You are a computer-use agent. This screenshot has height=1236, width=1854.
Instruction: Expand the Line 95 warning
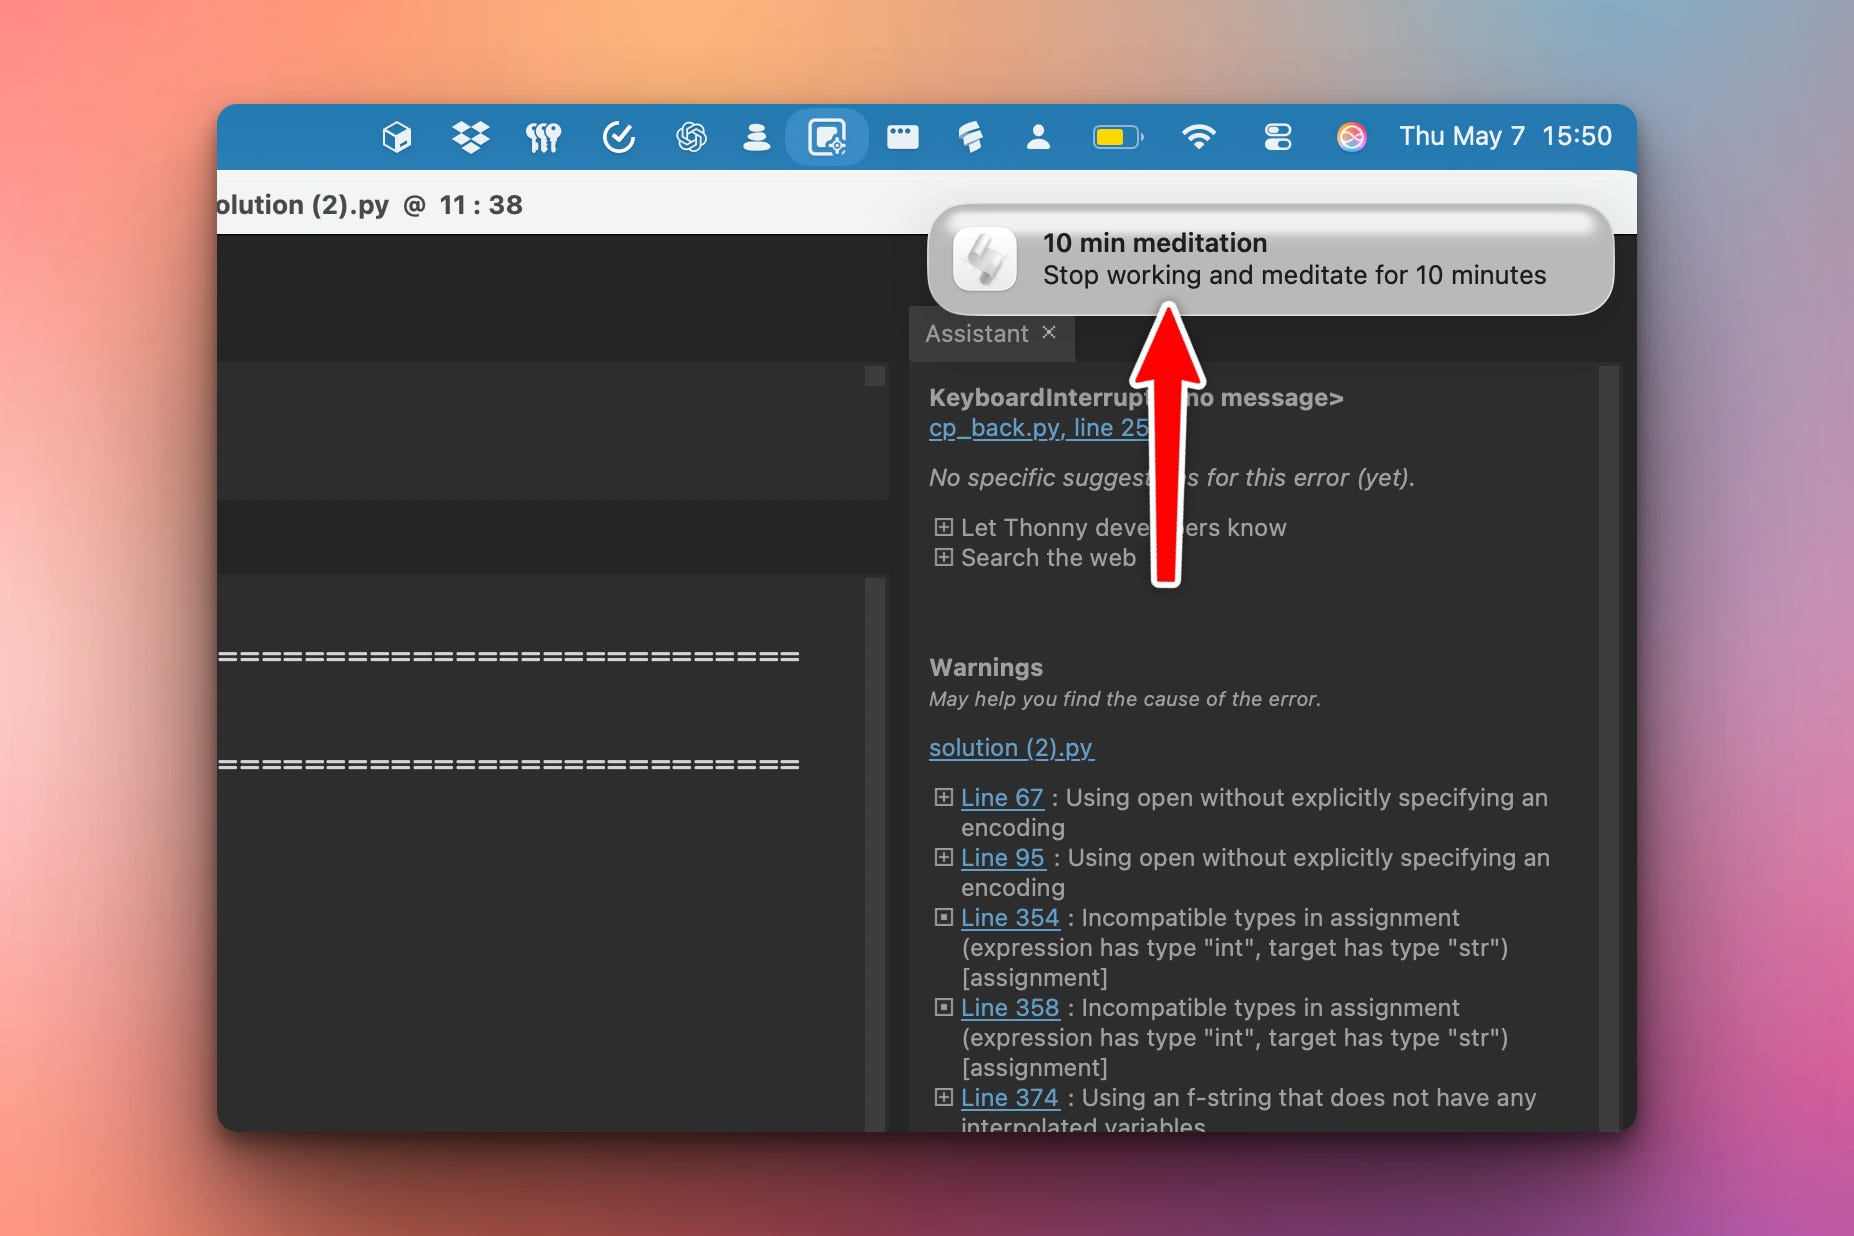943,857
